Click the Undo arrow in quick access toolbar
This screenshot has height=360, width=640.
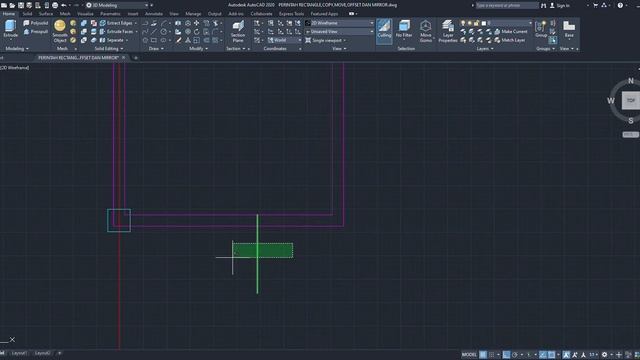(64, 5)
